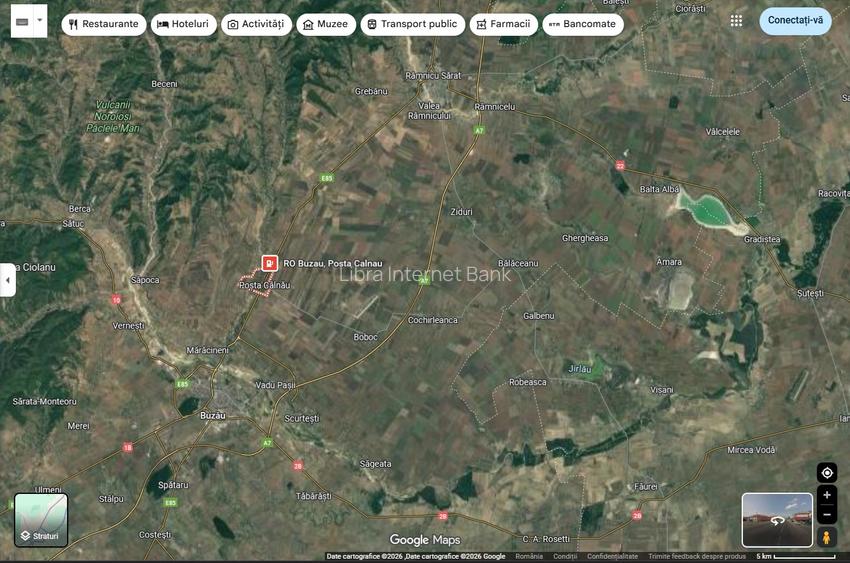Zoom out with the minus button
The width and height of the screenshot is (850, 563).
click(826, 515)
